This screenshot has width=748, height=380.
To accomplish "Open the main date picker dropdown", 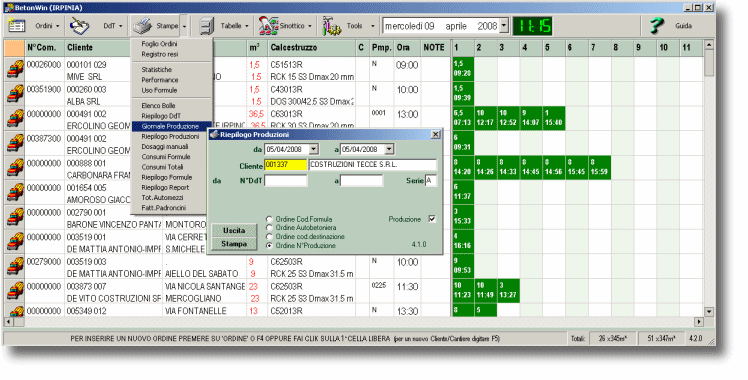I will [x=504, y=26].
